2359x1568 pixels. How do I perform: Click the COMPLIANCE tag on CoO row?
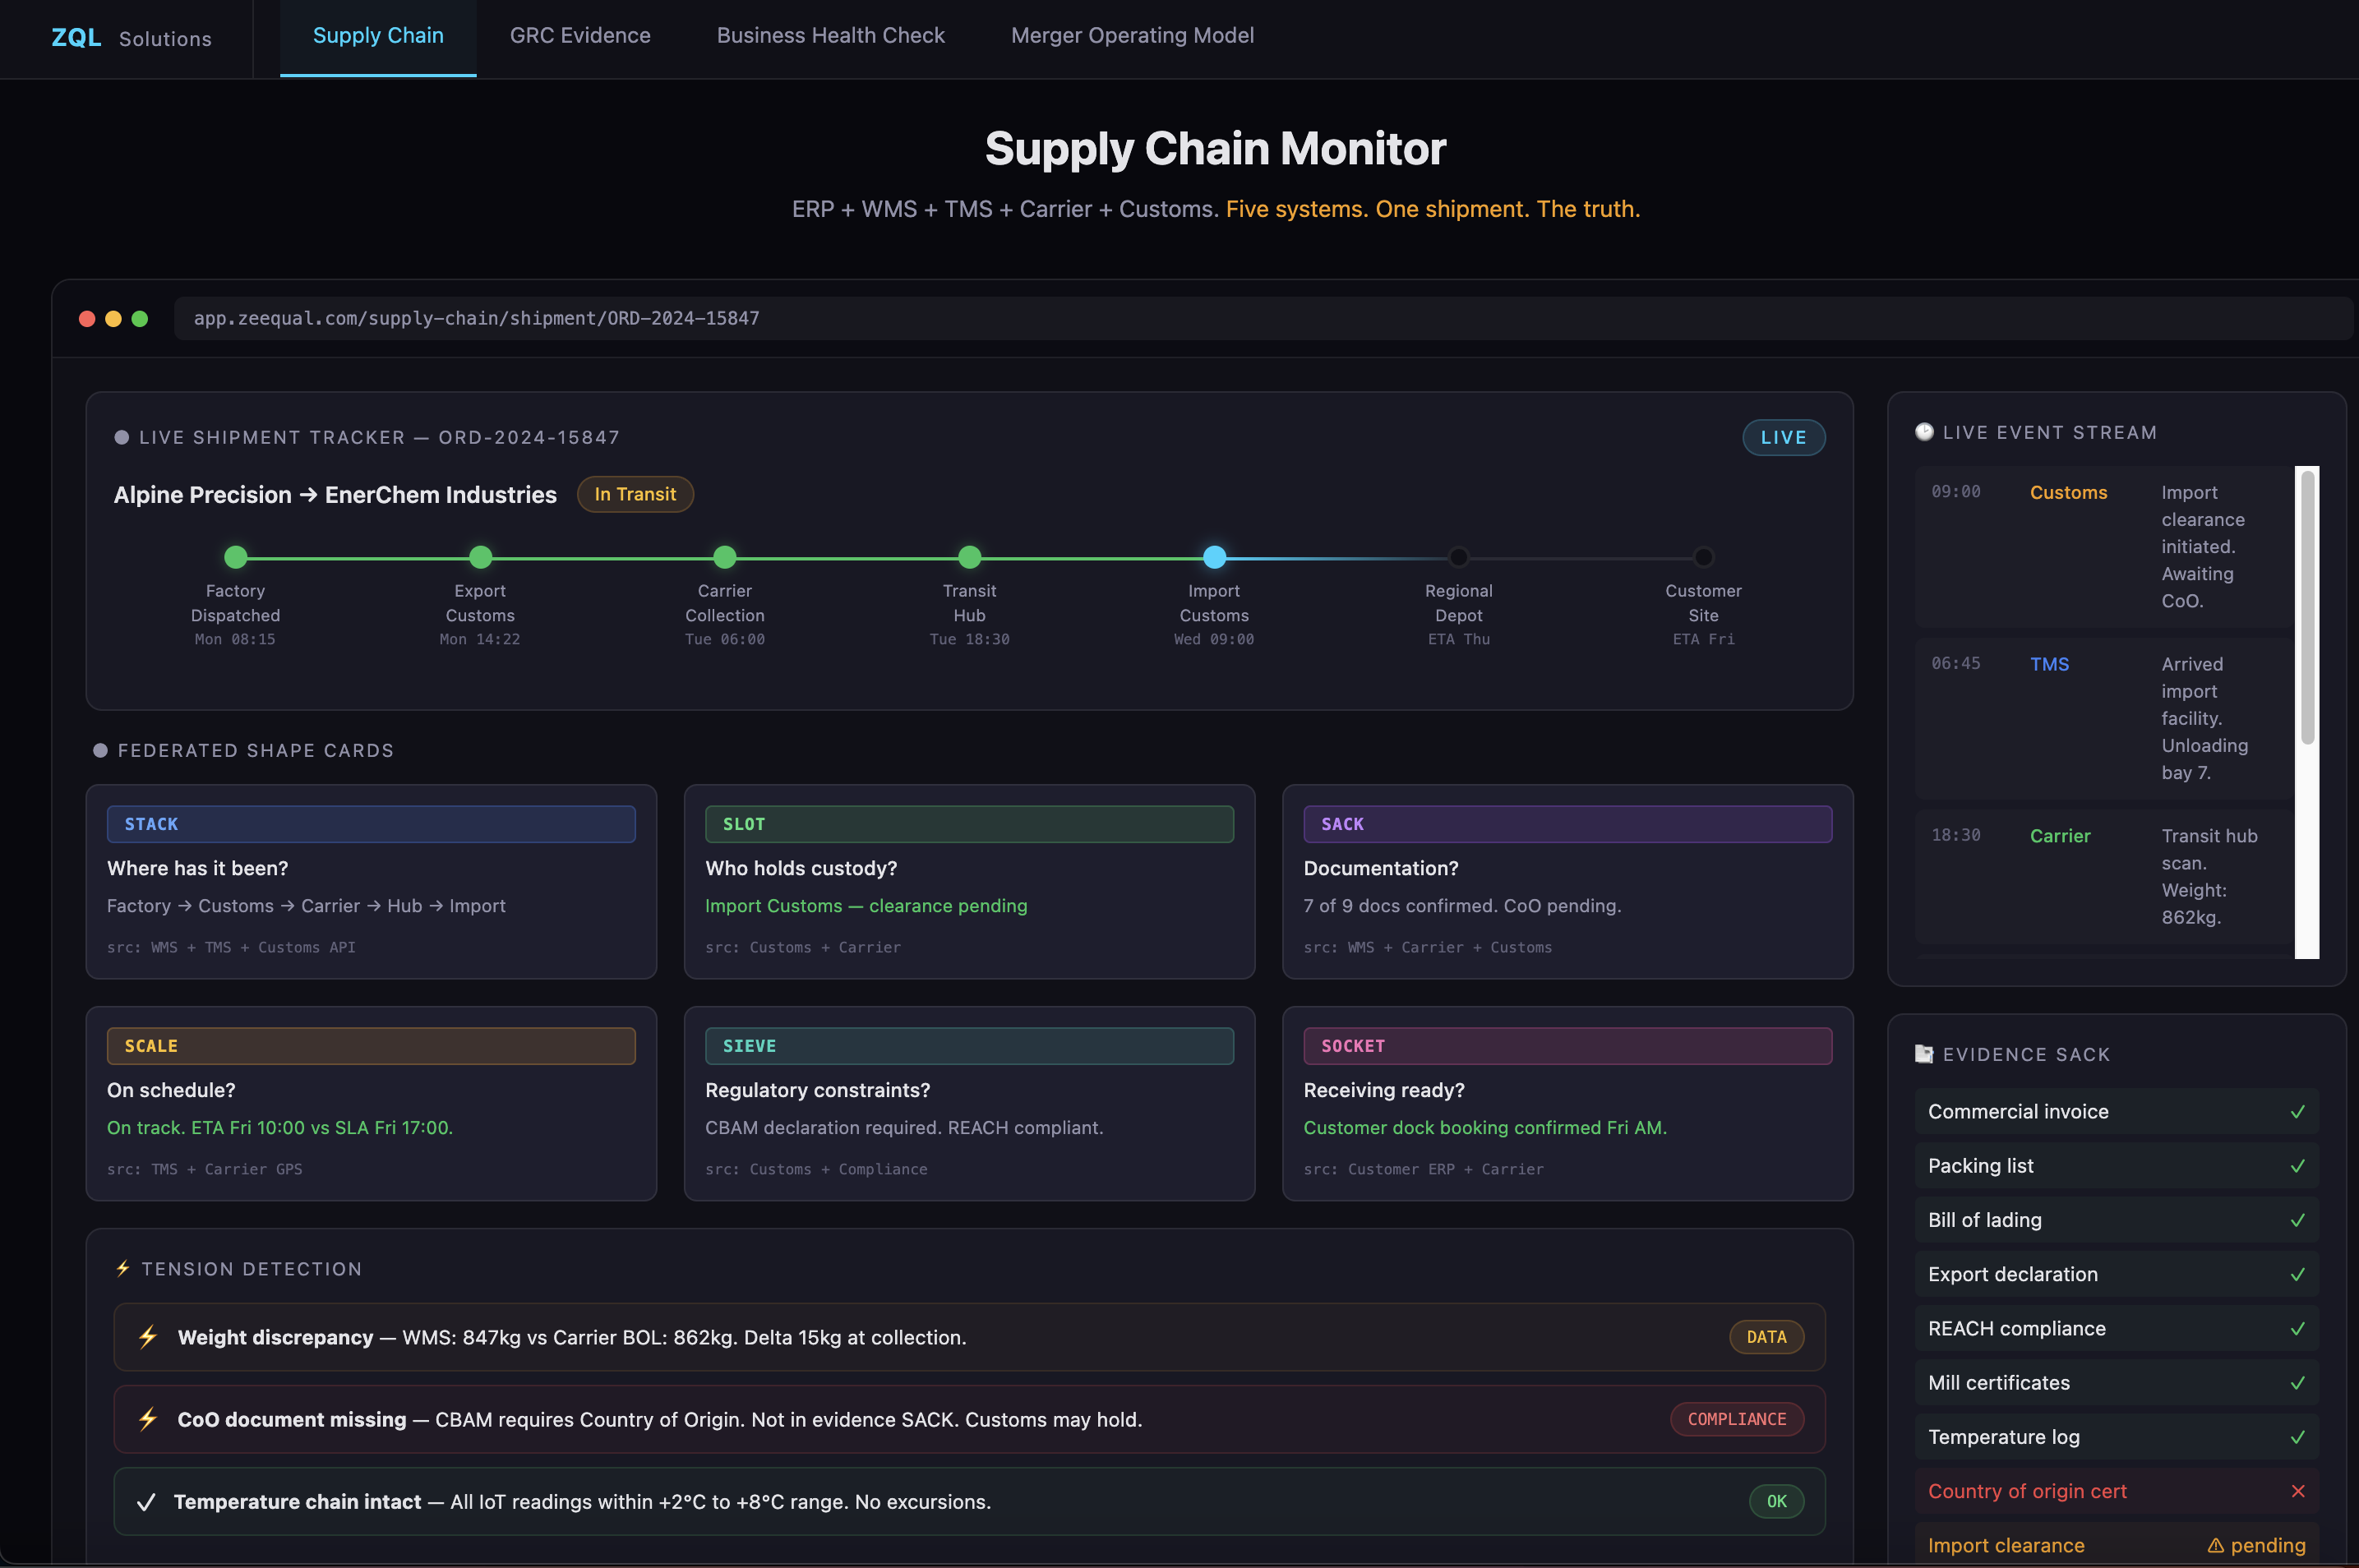(1736, 1419)
